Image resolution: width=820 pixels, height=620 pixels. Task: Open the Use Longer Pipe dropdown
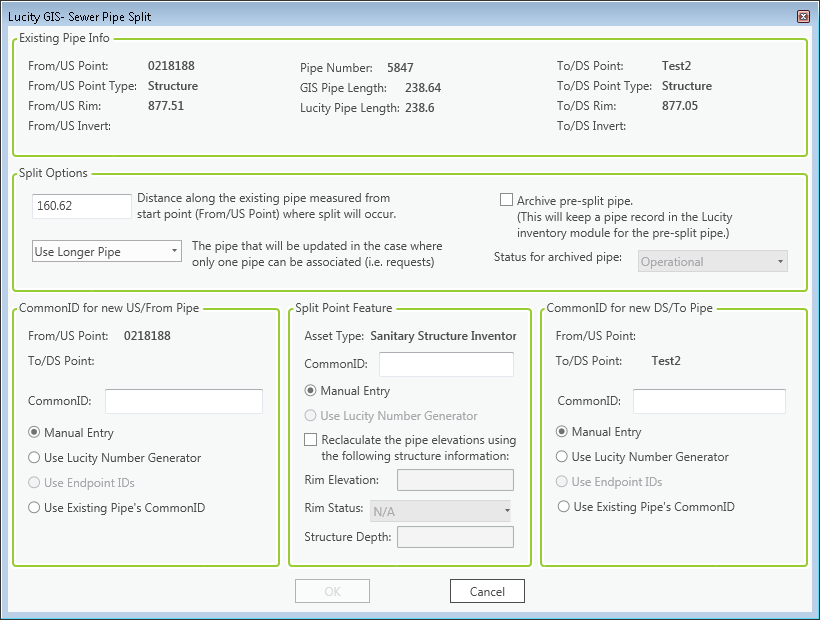107,251
